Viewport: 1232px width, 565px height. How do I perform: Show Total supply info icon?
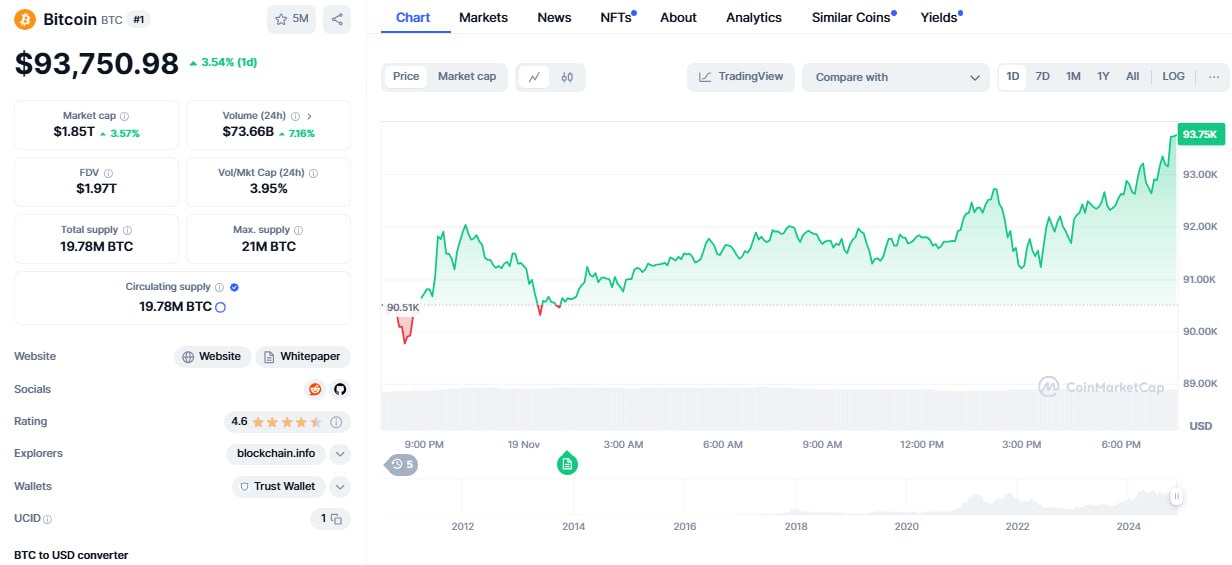click(x=127, y=230)
